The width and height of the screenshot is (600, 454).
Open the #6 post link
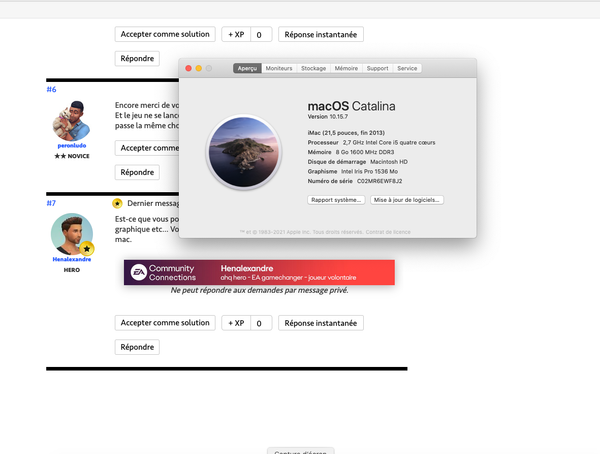(x=51, y=89)
